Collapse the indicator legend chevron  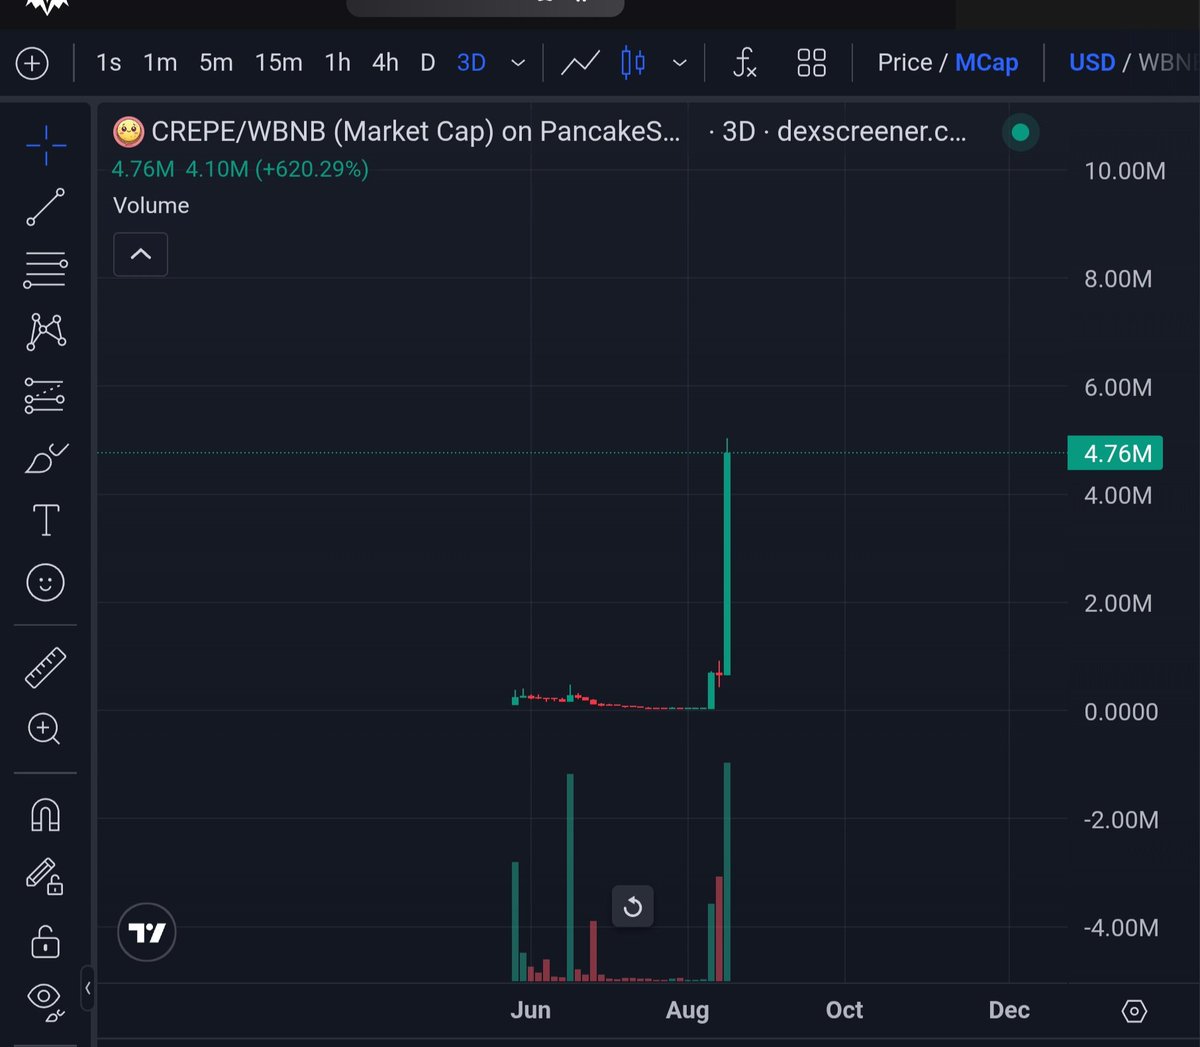[x=141, y=254]
